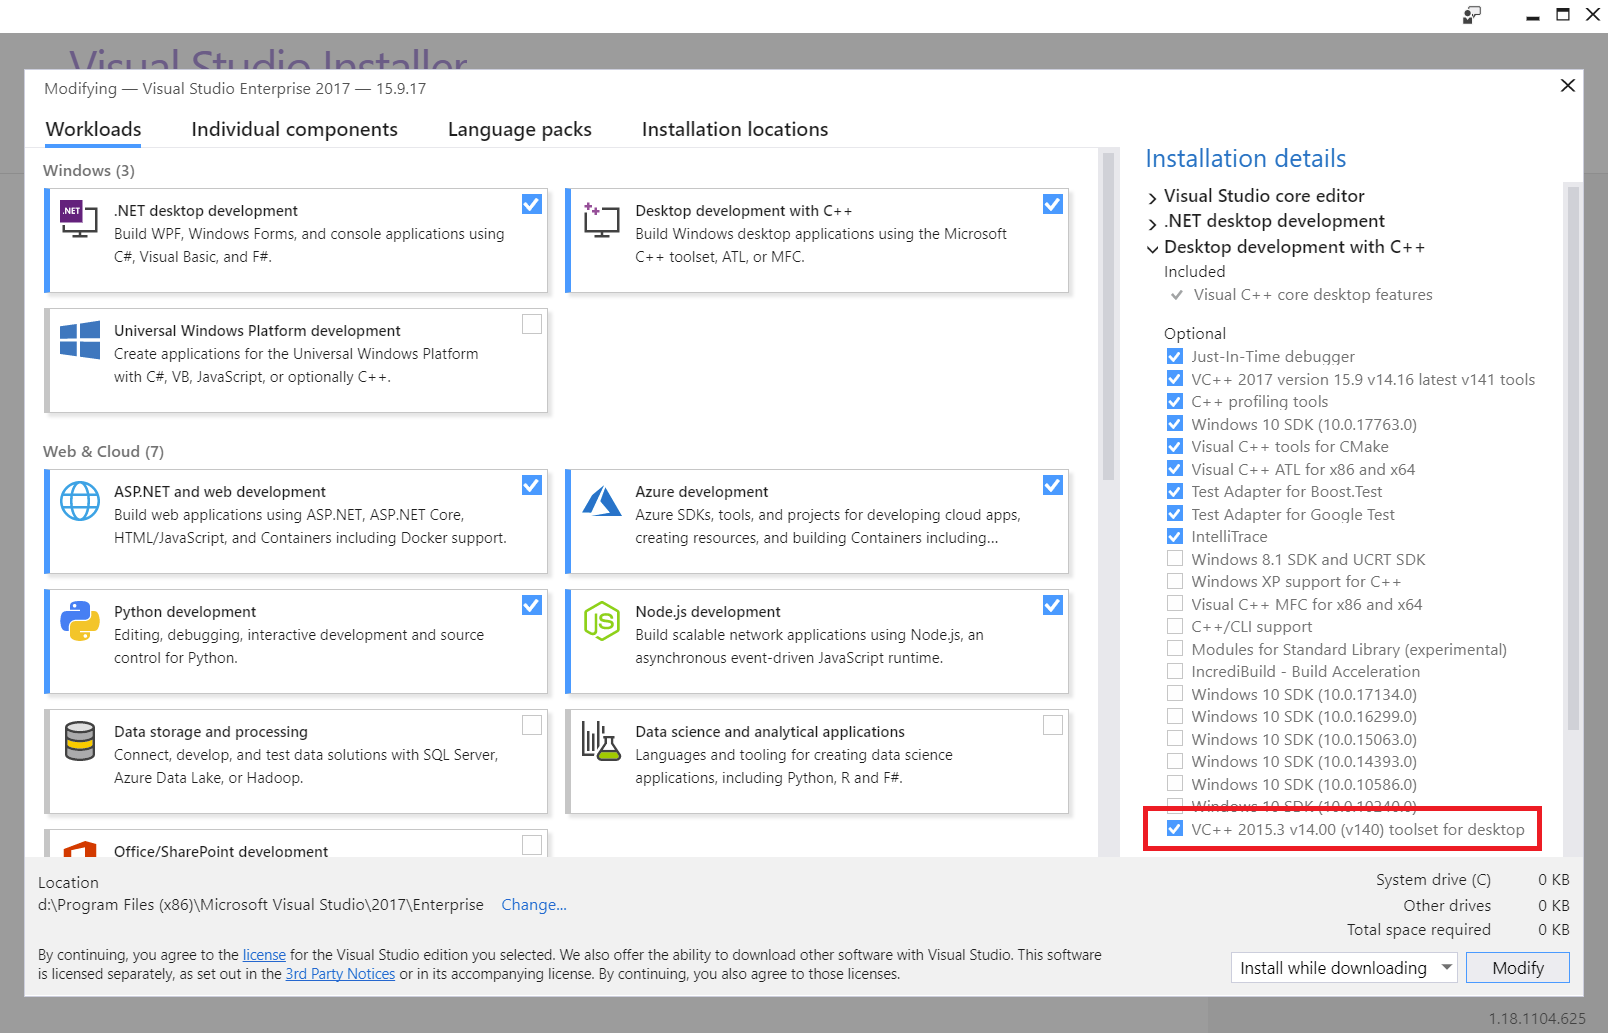The width and height of the screenshot is (1608, 1033).
Task: Click the Modify button
Action: 1518,968
